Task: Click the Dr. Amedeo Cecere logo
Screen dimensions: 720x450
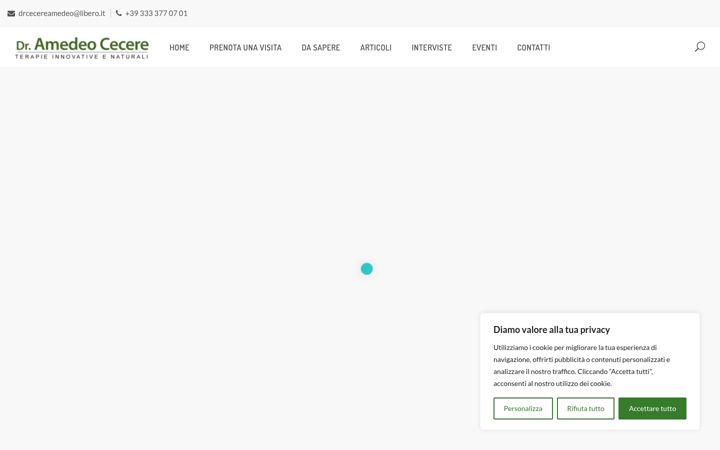Action: click(x=82, y=48)
